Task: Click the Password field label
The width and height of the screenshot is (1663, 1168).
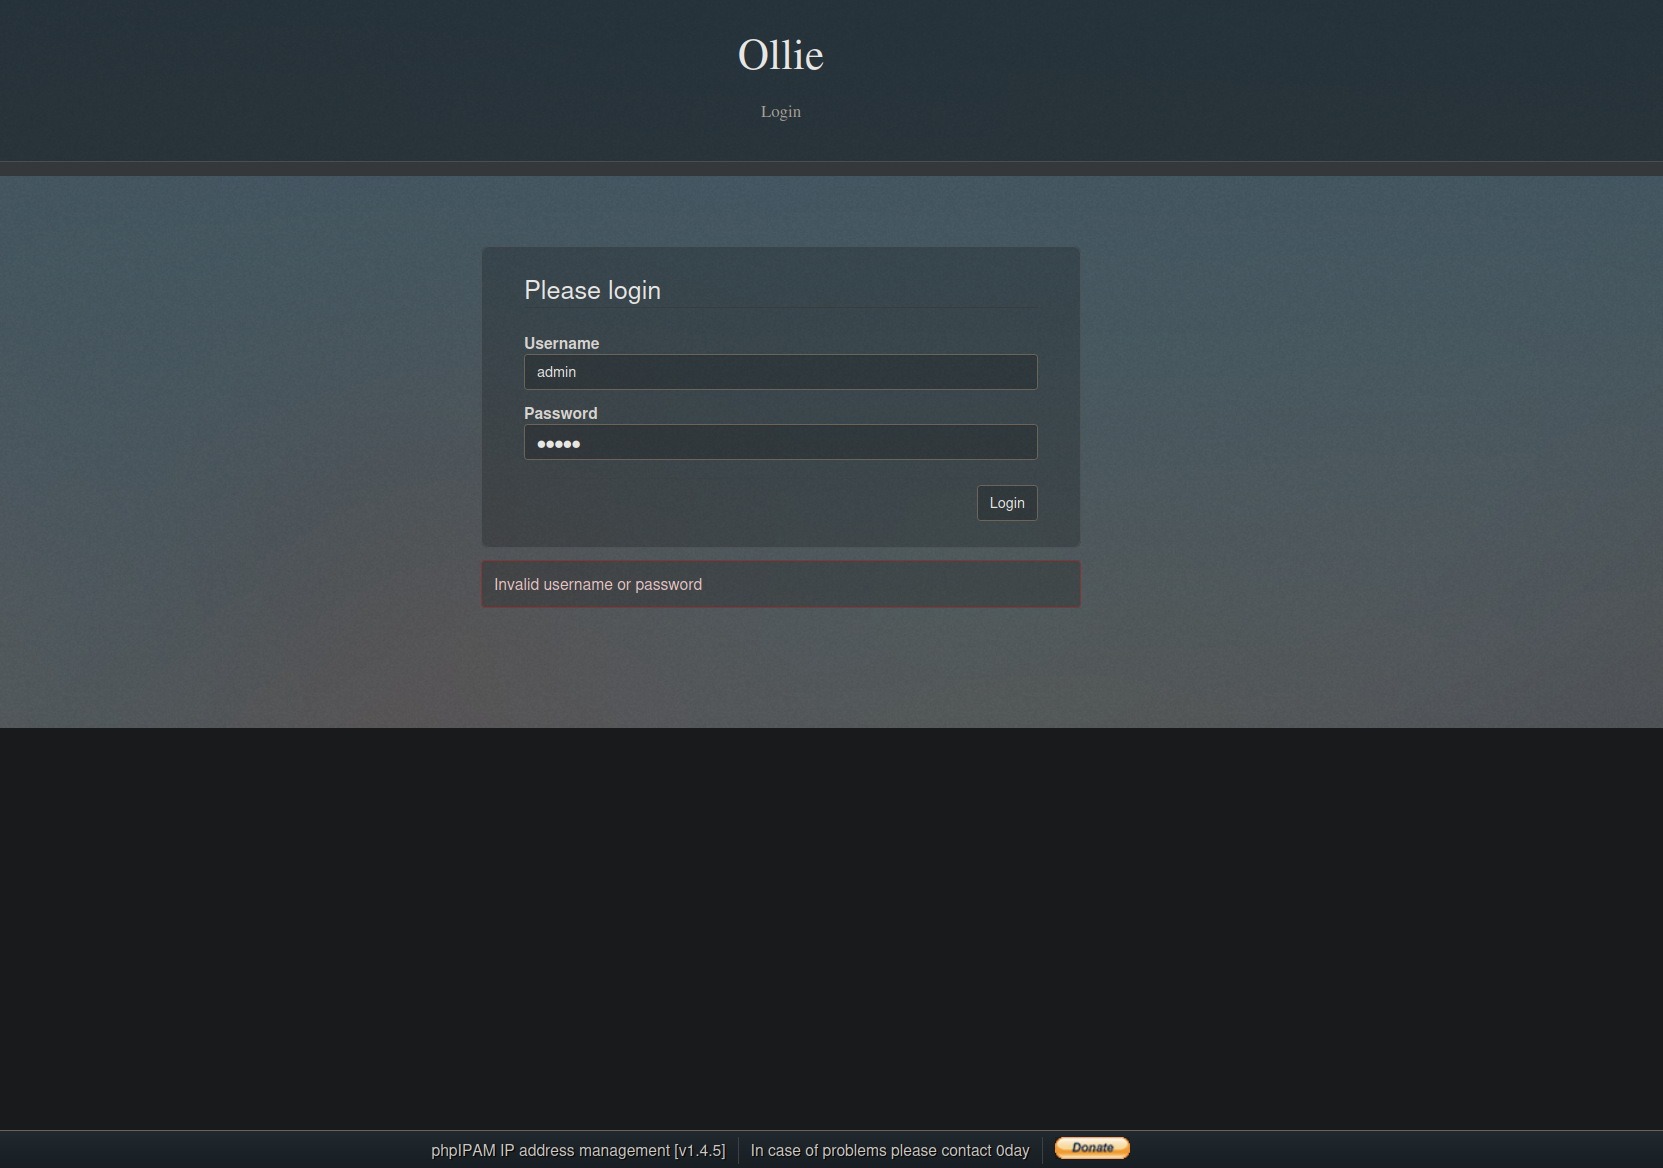Action: click(560, 413)
